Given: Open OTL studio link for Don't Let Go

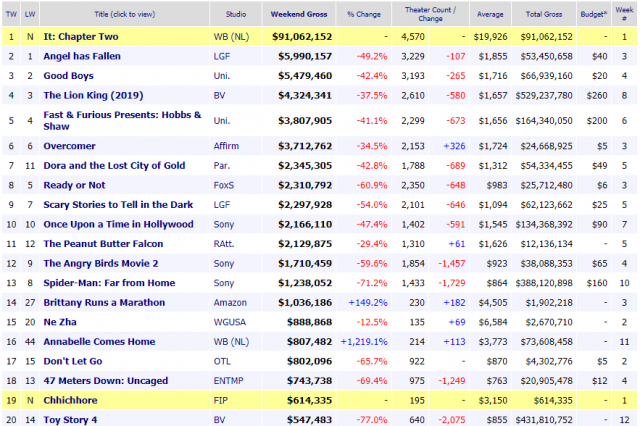Looking at the screenshot, I should (222, 362).
